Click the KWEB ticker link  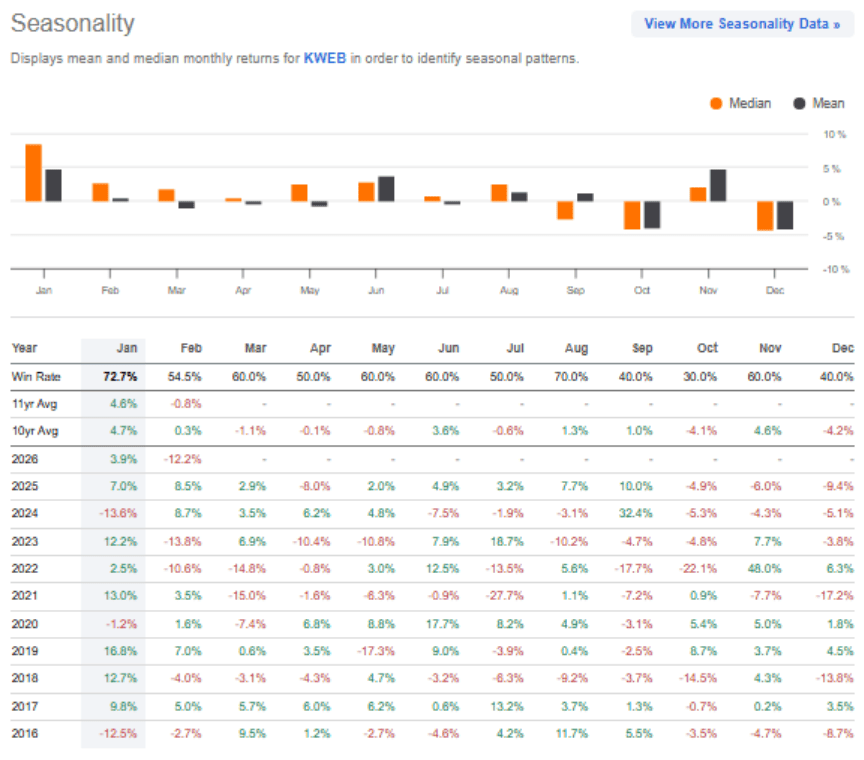325,58
